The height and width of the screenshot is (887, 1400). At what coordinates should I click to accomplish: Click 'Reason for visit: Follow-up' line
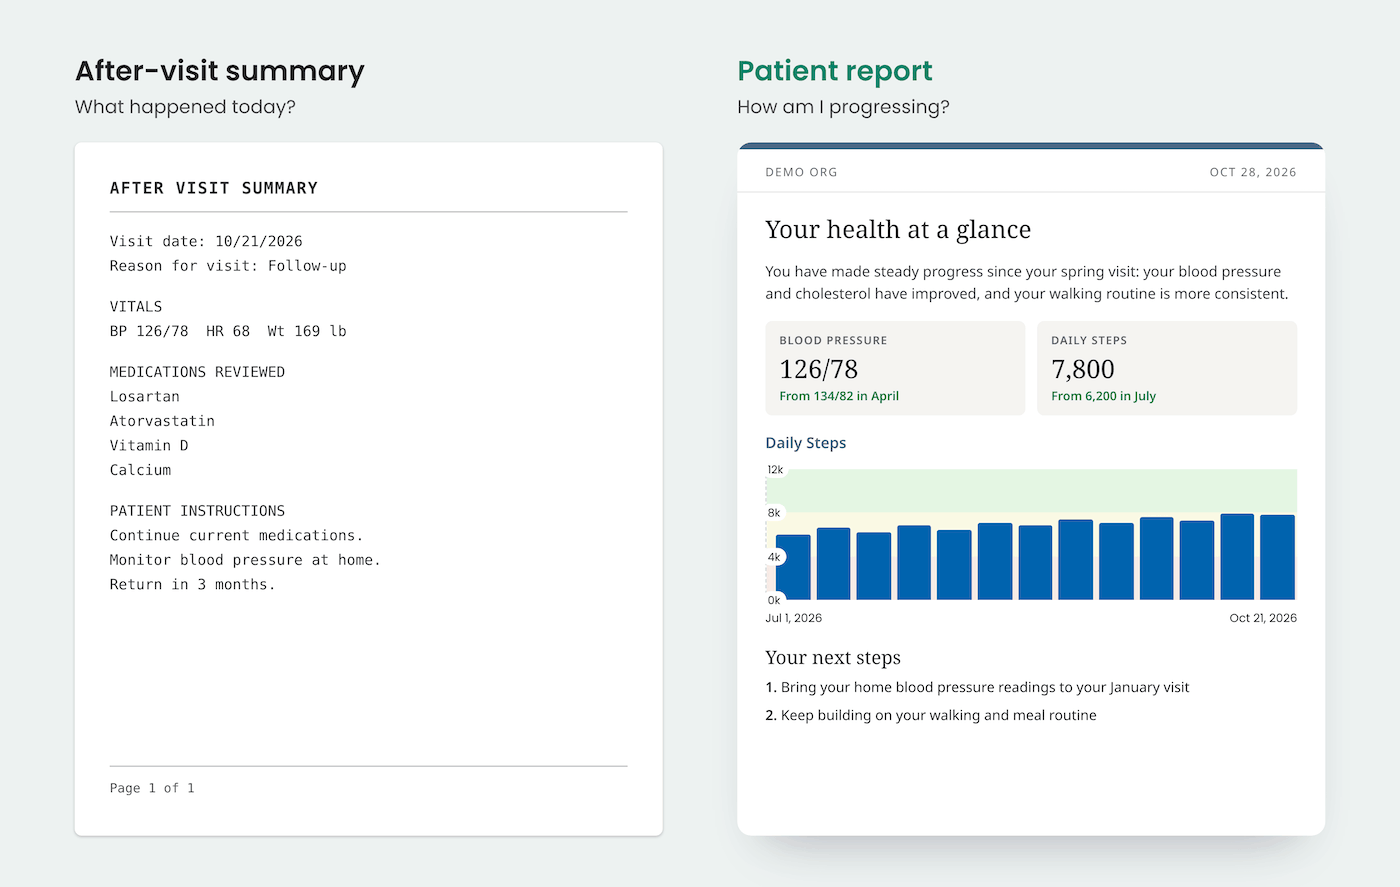tap(228, 266)
